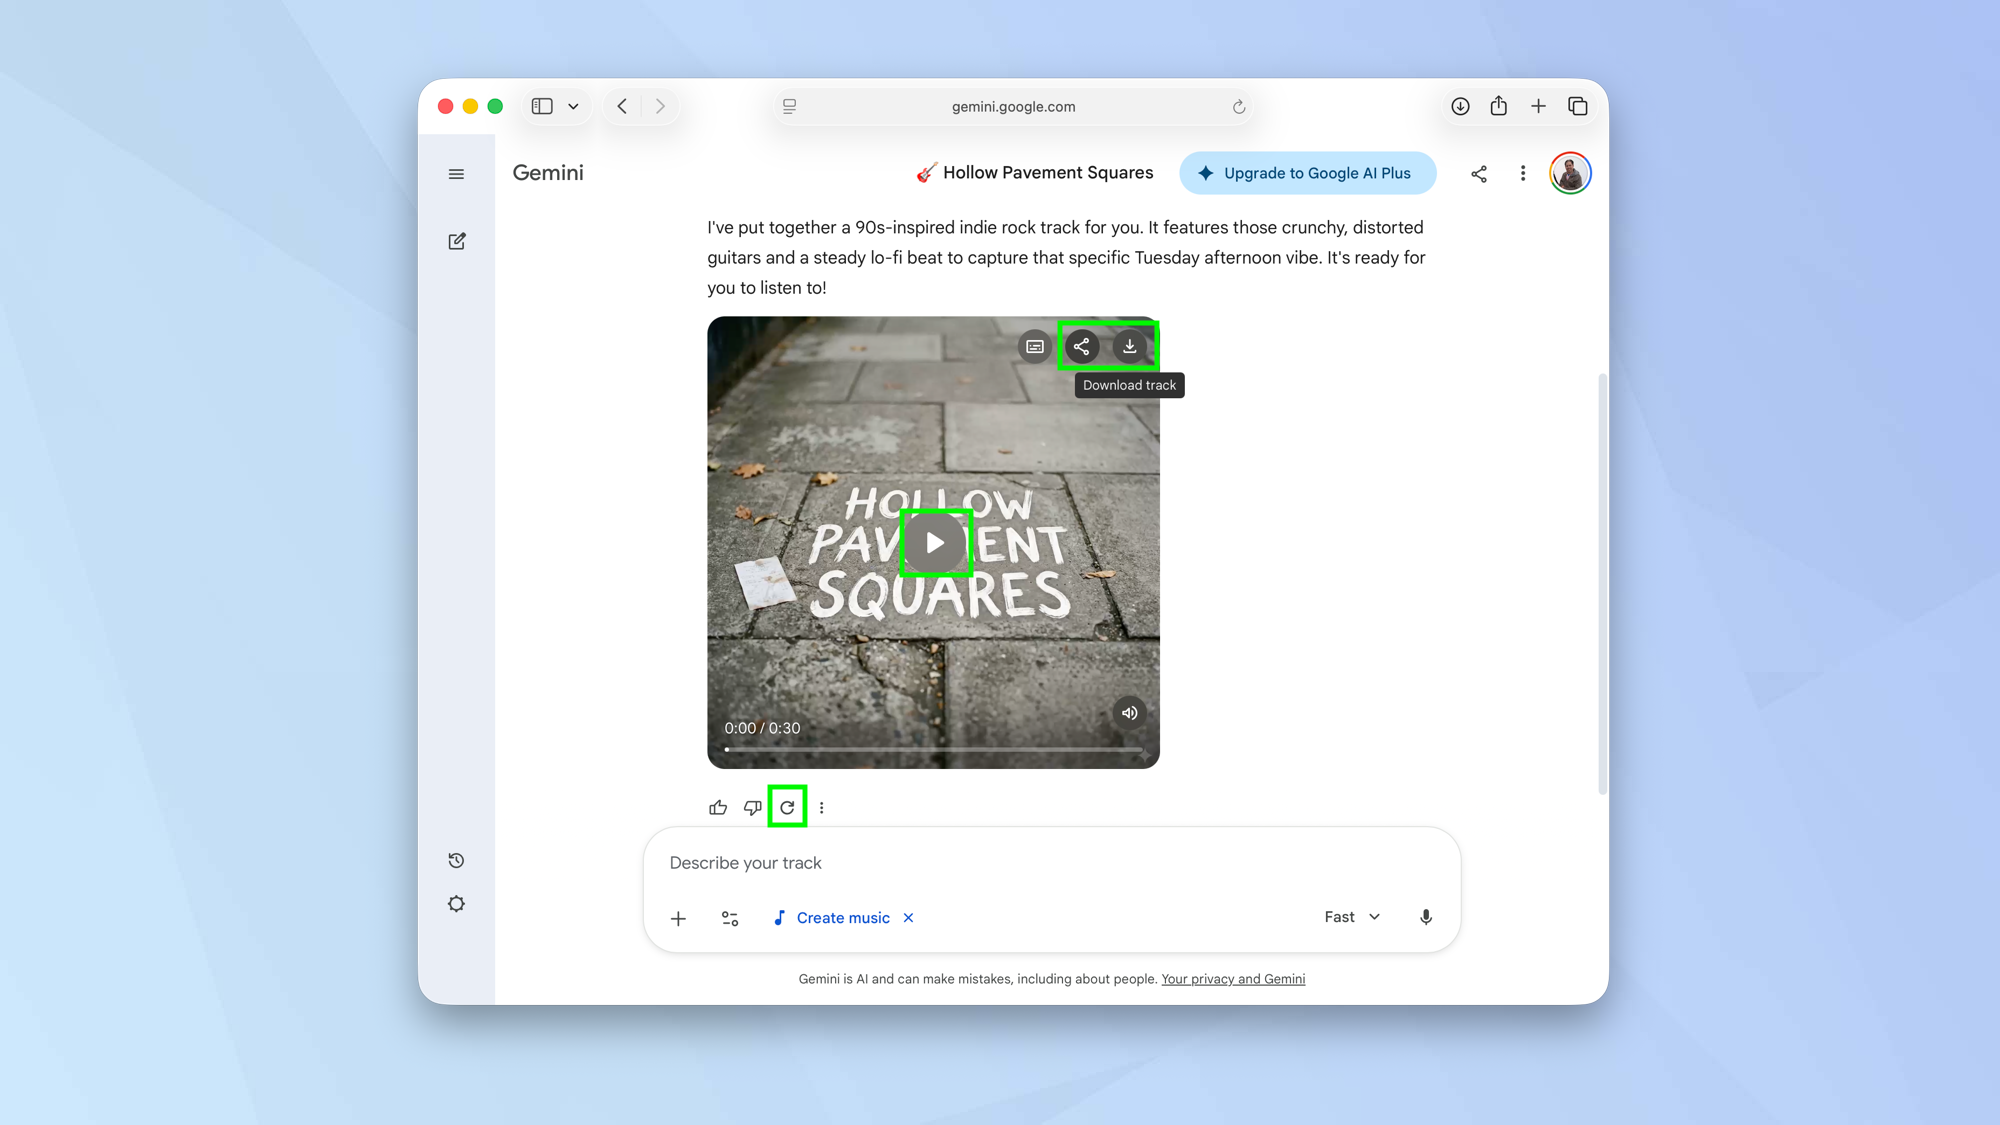Remove the Create music tool chip
The width and height of the screenshot is (2000, 1125).
click(x=908, y=918)
